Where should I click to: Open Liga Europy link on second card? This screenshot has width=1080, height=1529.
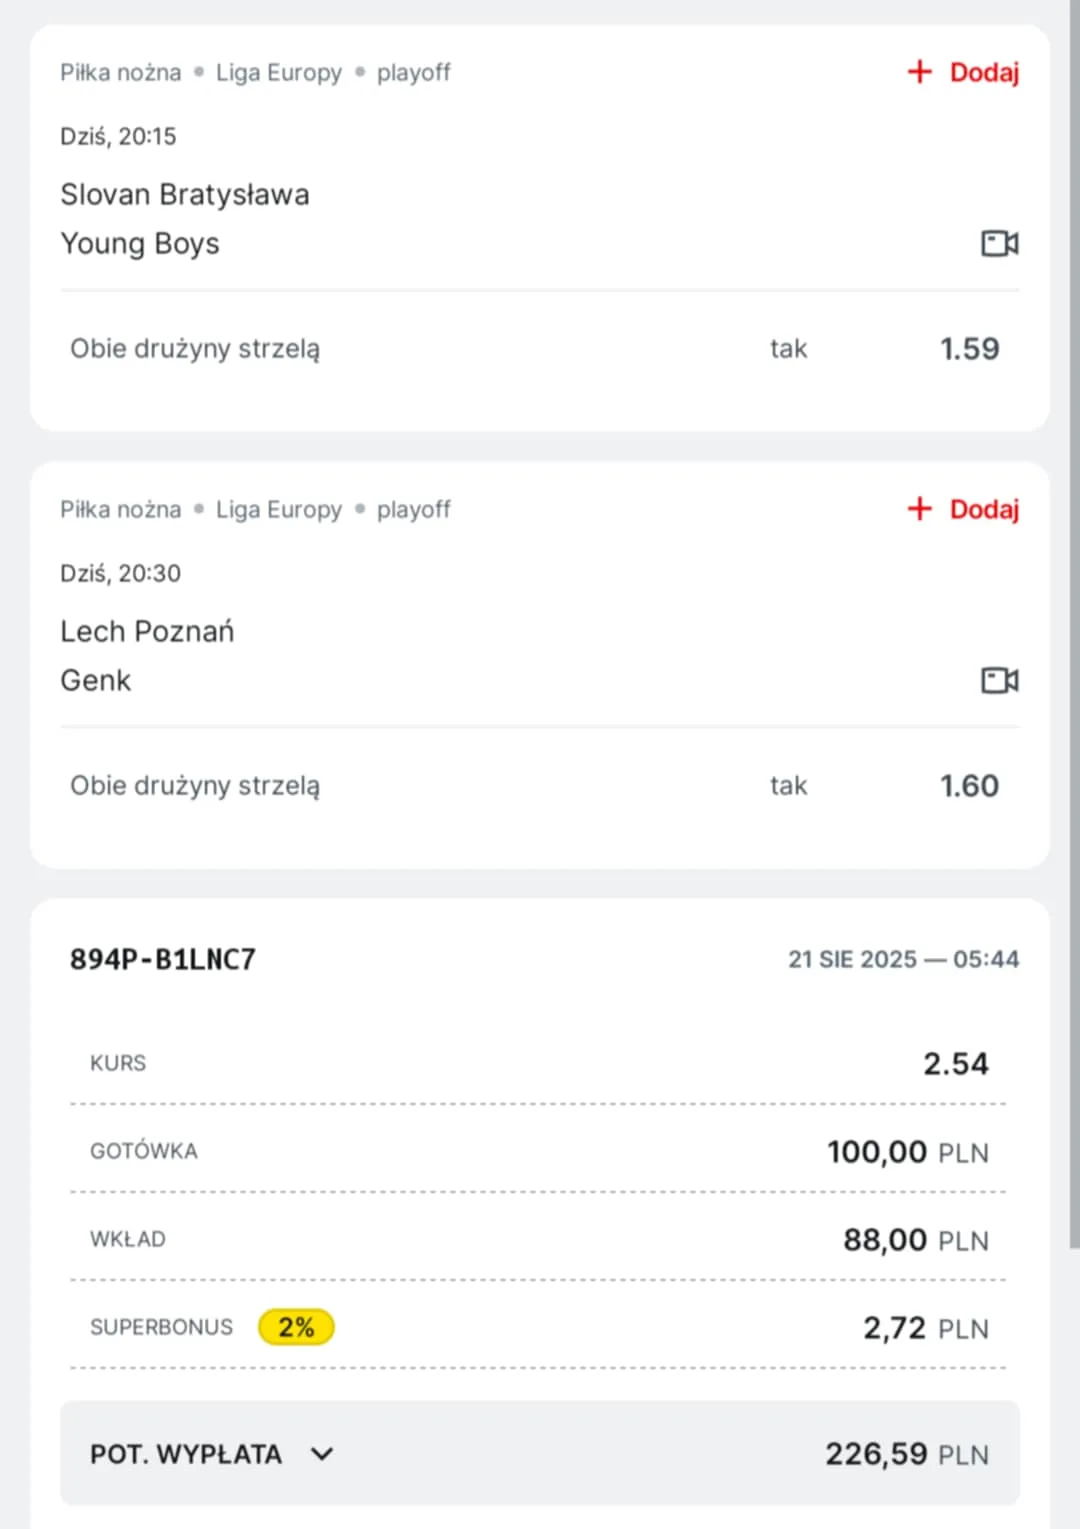tap(279, 509)
